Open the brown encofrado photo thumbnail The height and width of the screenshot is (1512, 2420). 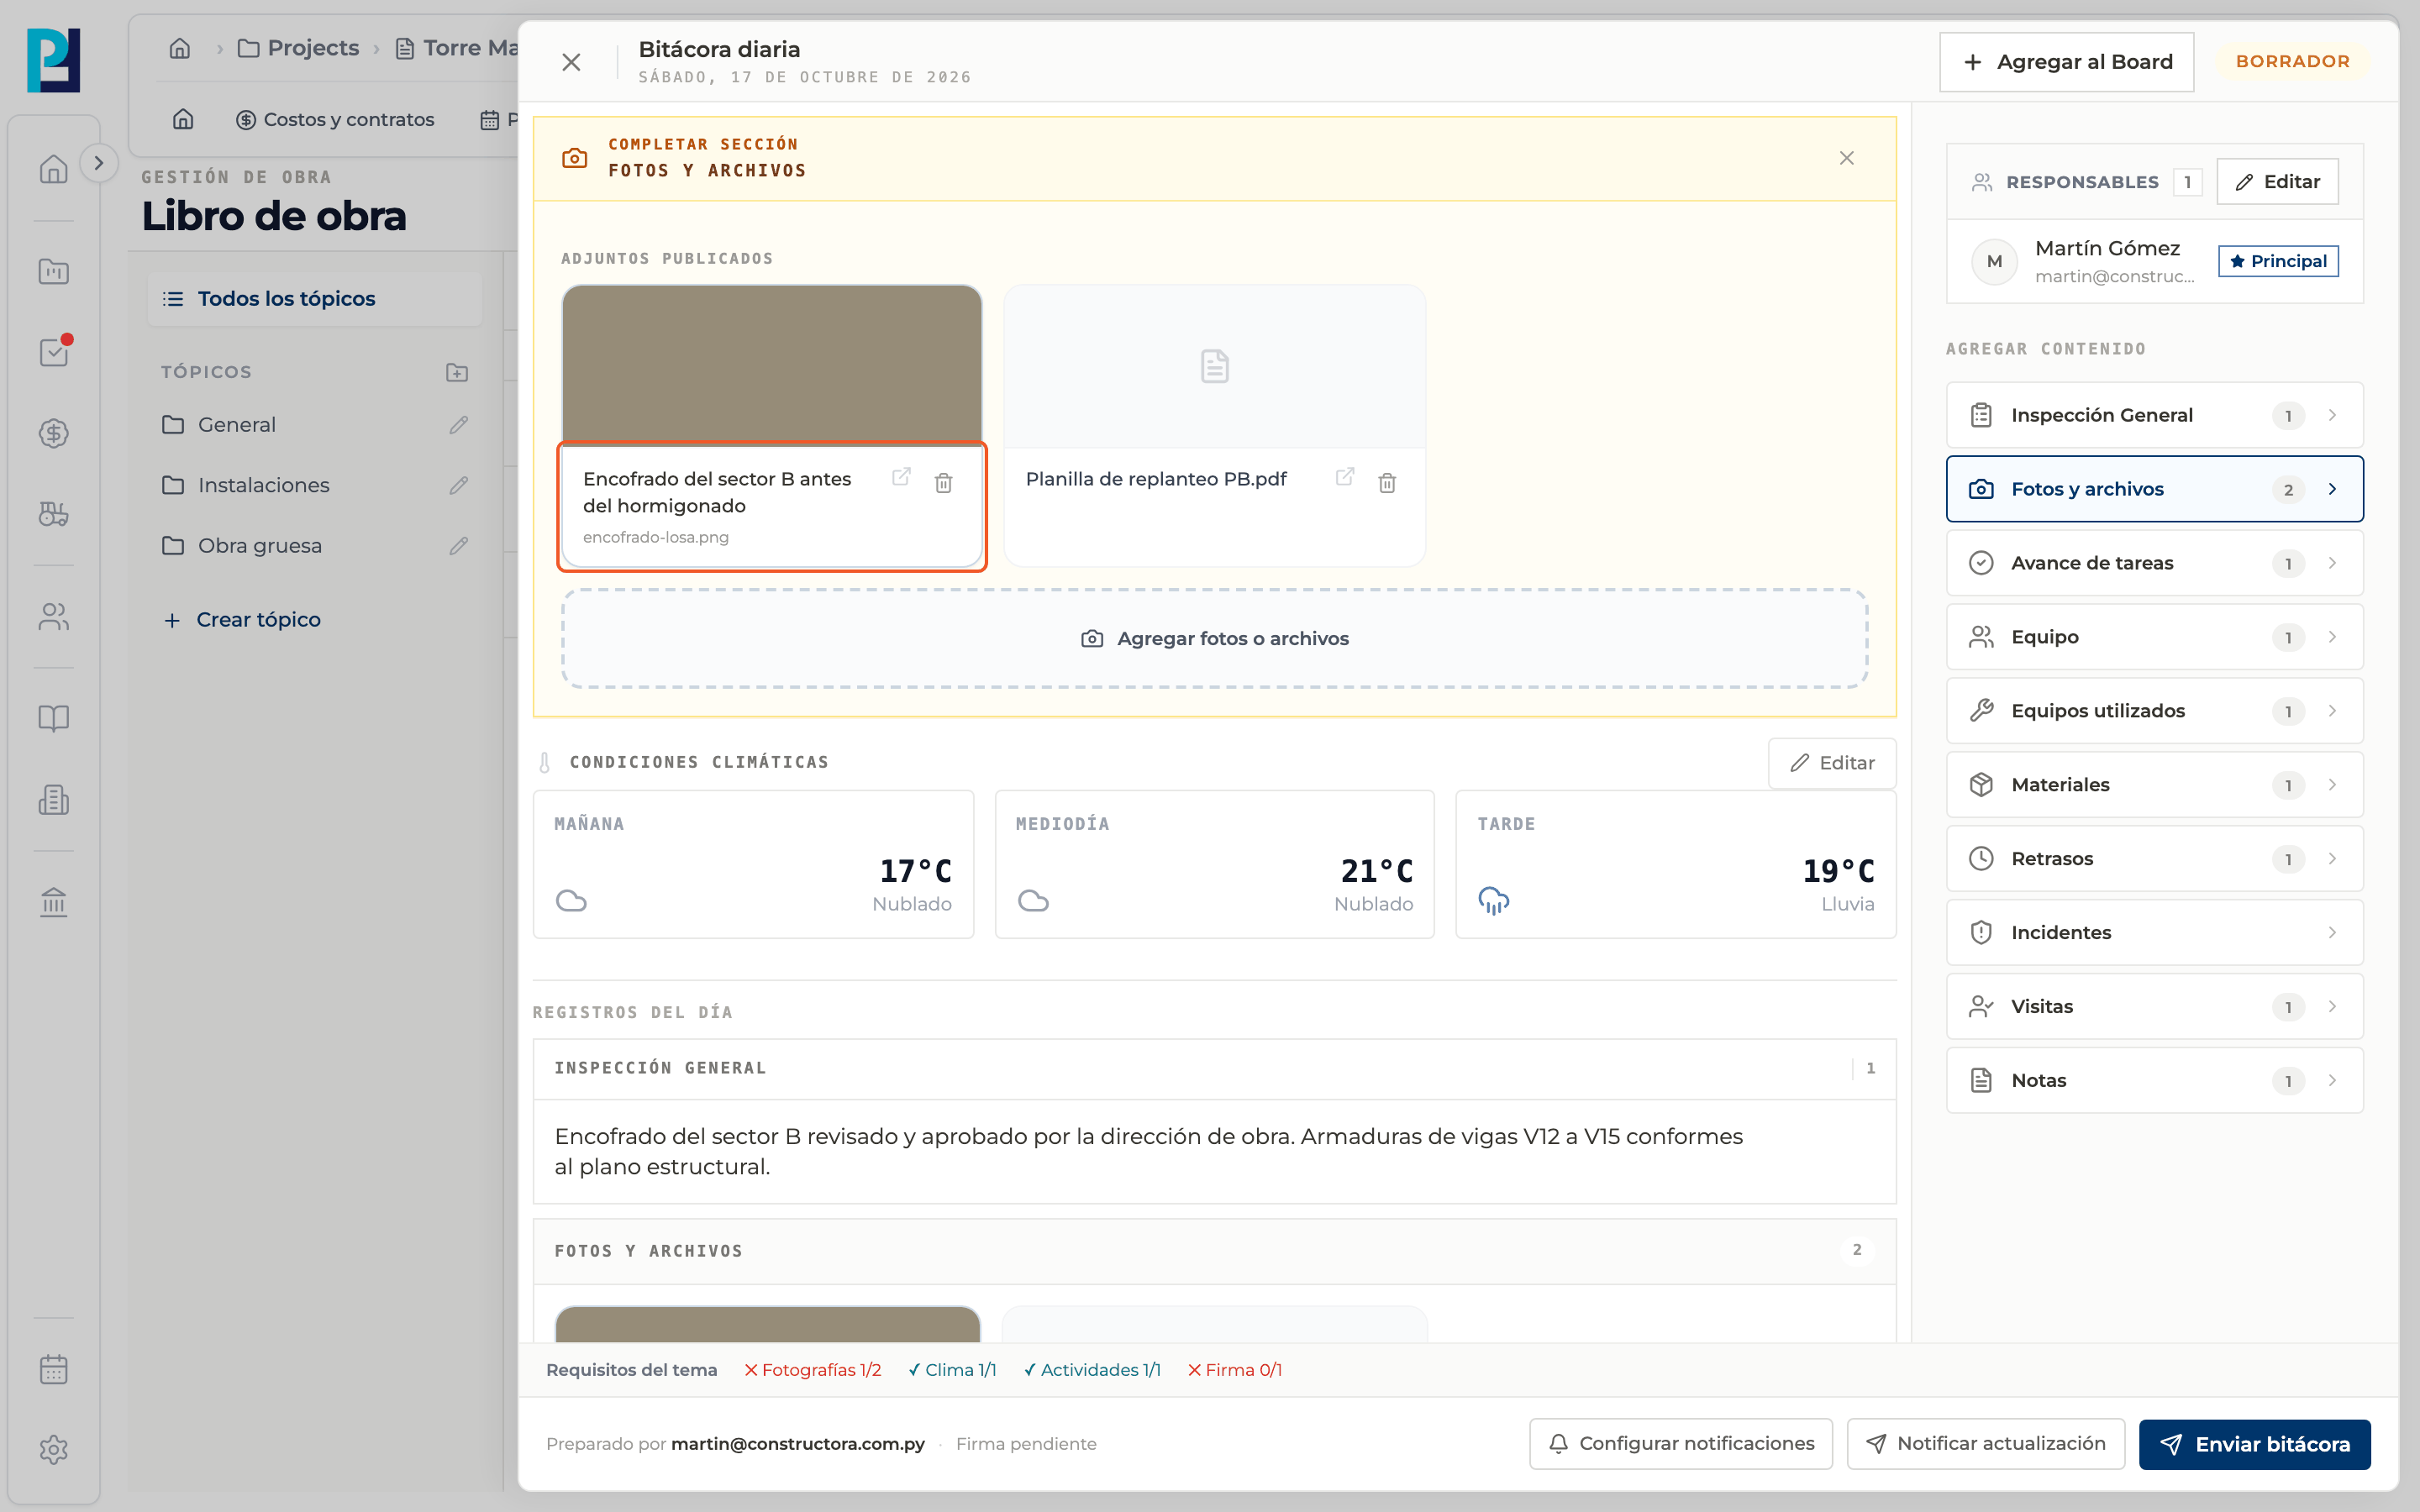click(772, 366)
